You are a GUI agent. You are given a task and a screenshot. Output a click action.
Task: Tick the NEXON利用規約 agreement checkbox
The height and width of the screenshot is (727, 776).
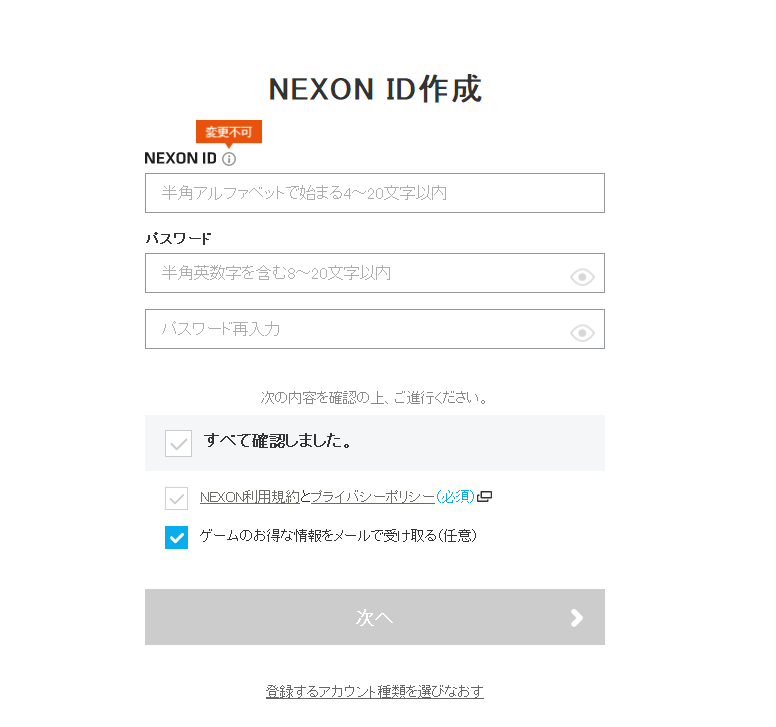177,498
